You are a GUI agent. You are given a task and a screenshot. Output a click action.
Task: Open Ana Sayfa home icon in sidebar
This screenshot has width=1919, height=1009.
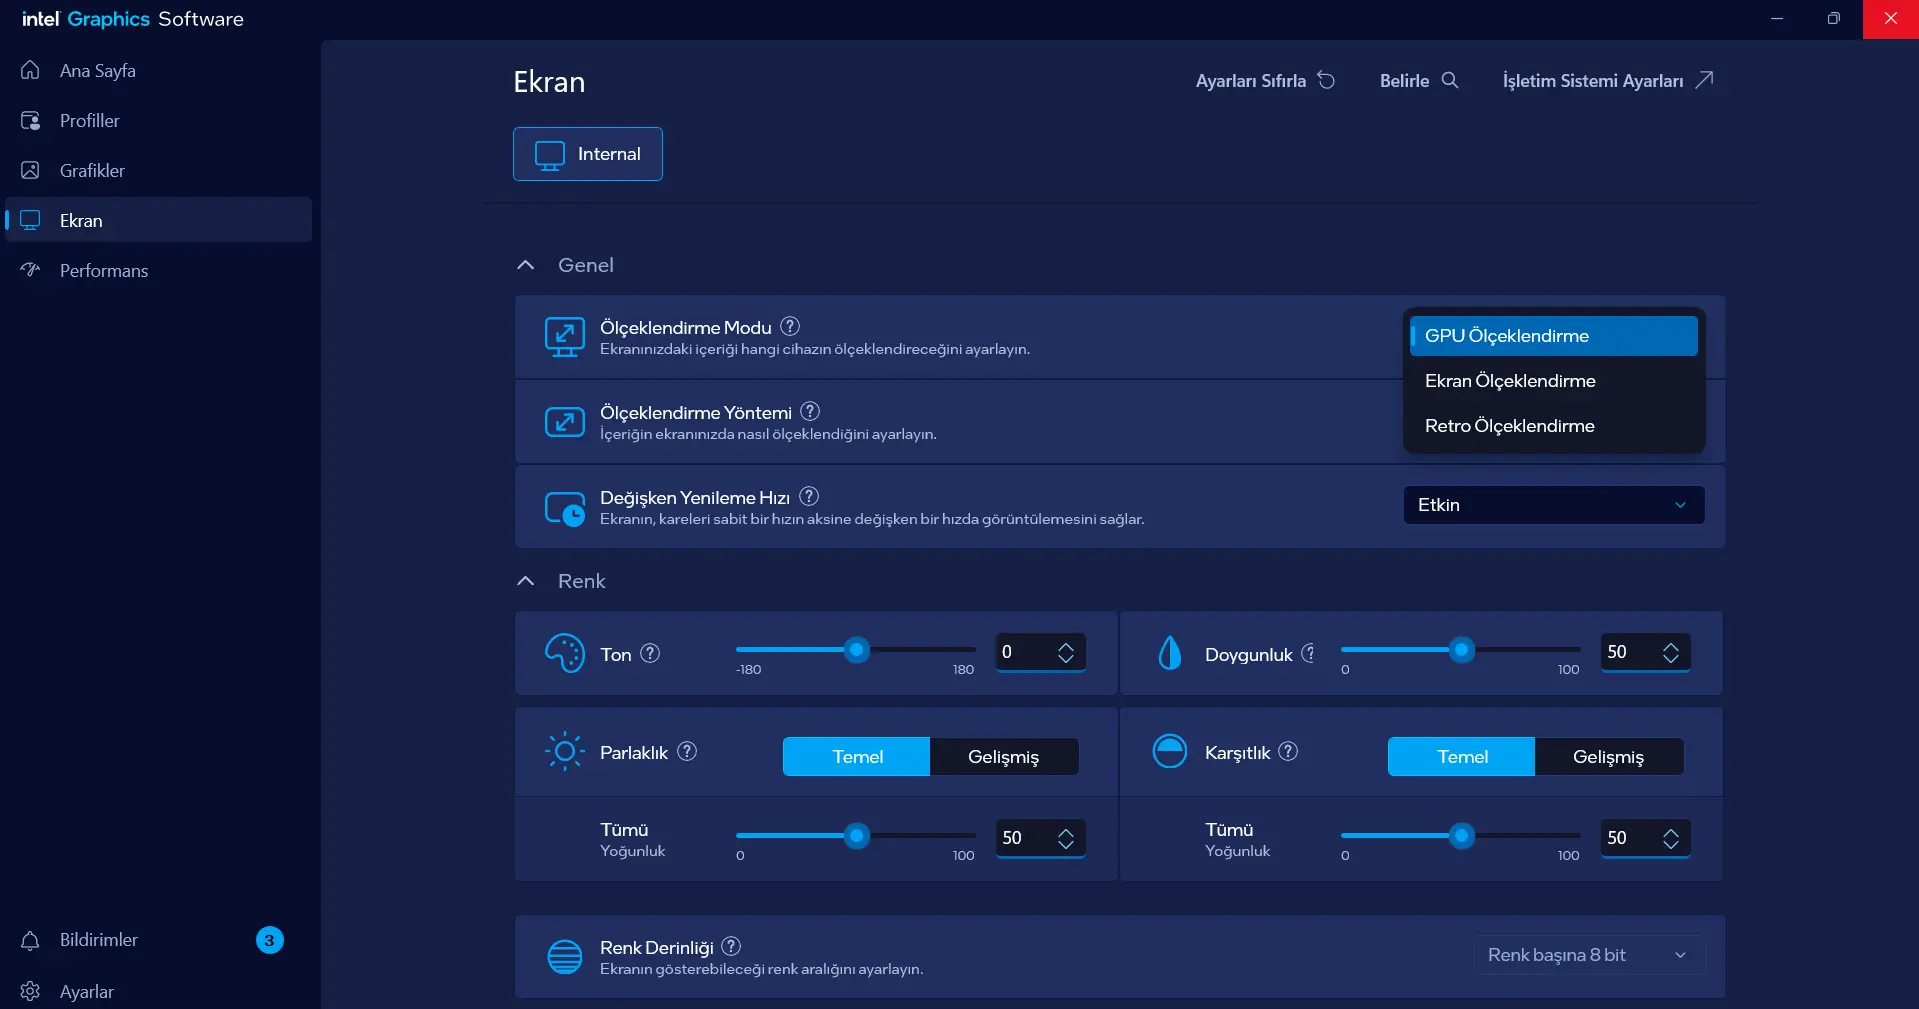pyautogui.click(x=31, y=70)
